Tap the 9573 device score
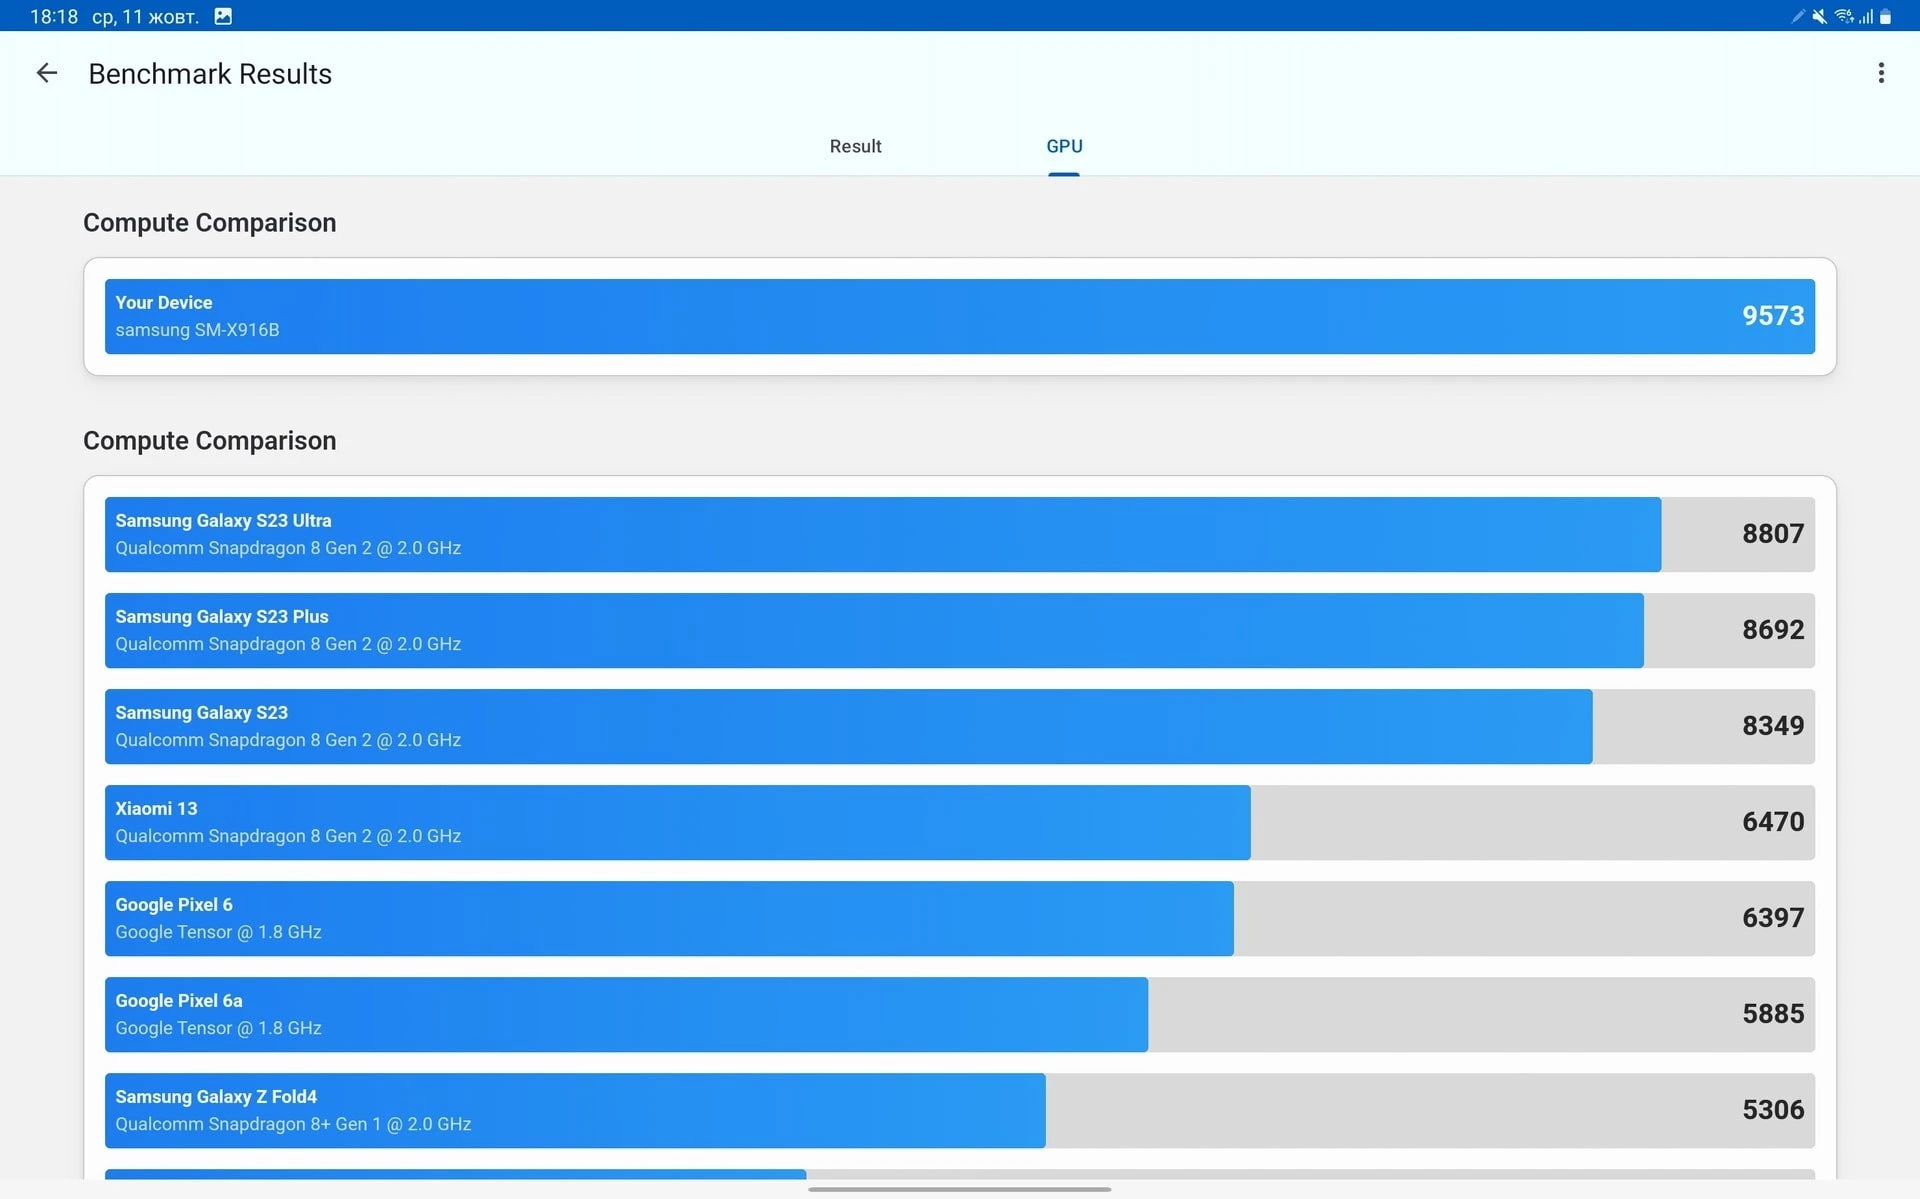Image resolution: width=1920 pixels, height=1199 pixels. 1772,316
